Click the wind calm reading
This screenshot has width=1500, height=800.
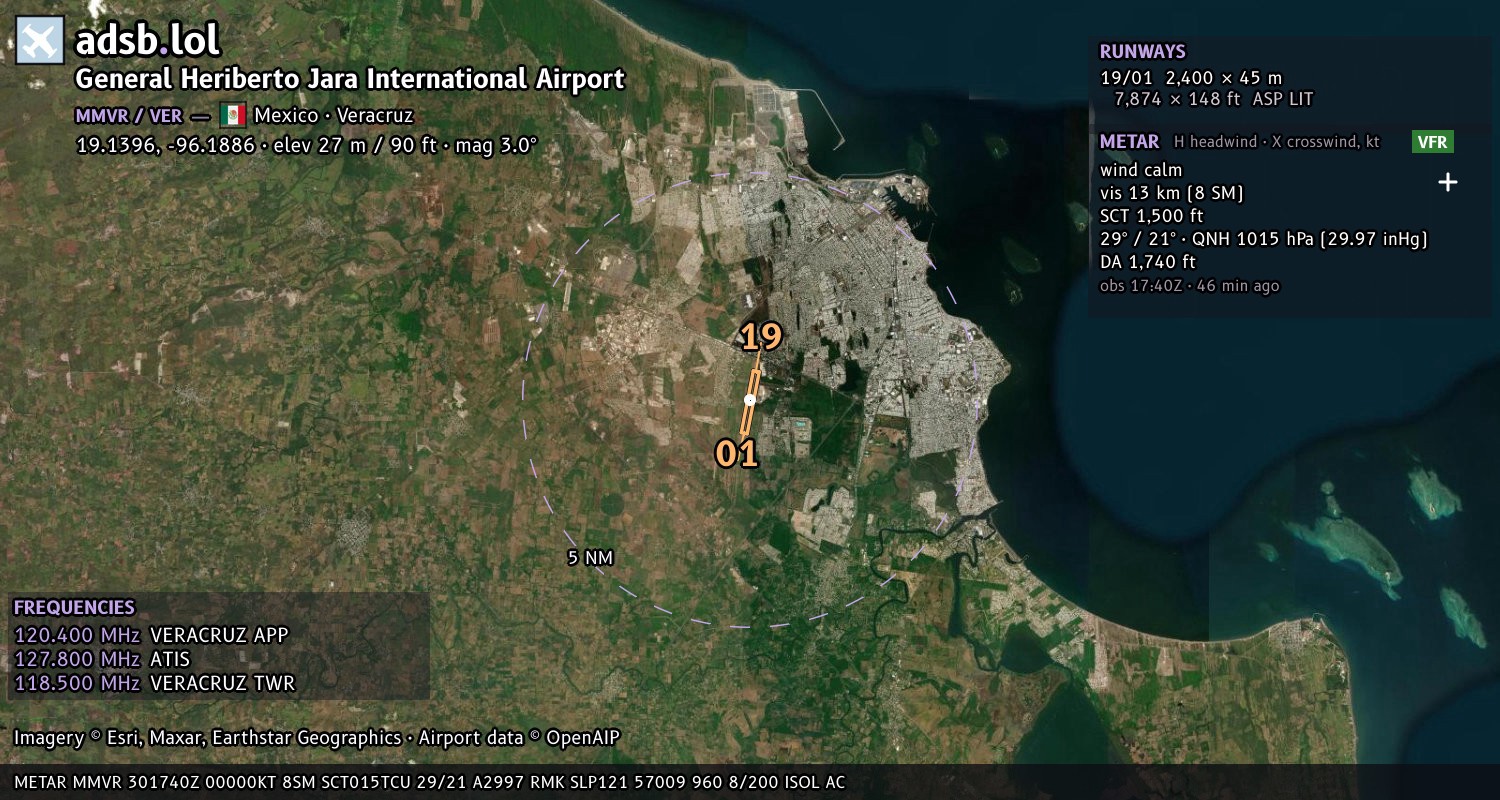[x=1141, y=170]
